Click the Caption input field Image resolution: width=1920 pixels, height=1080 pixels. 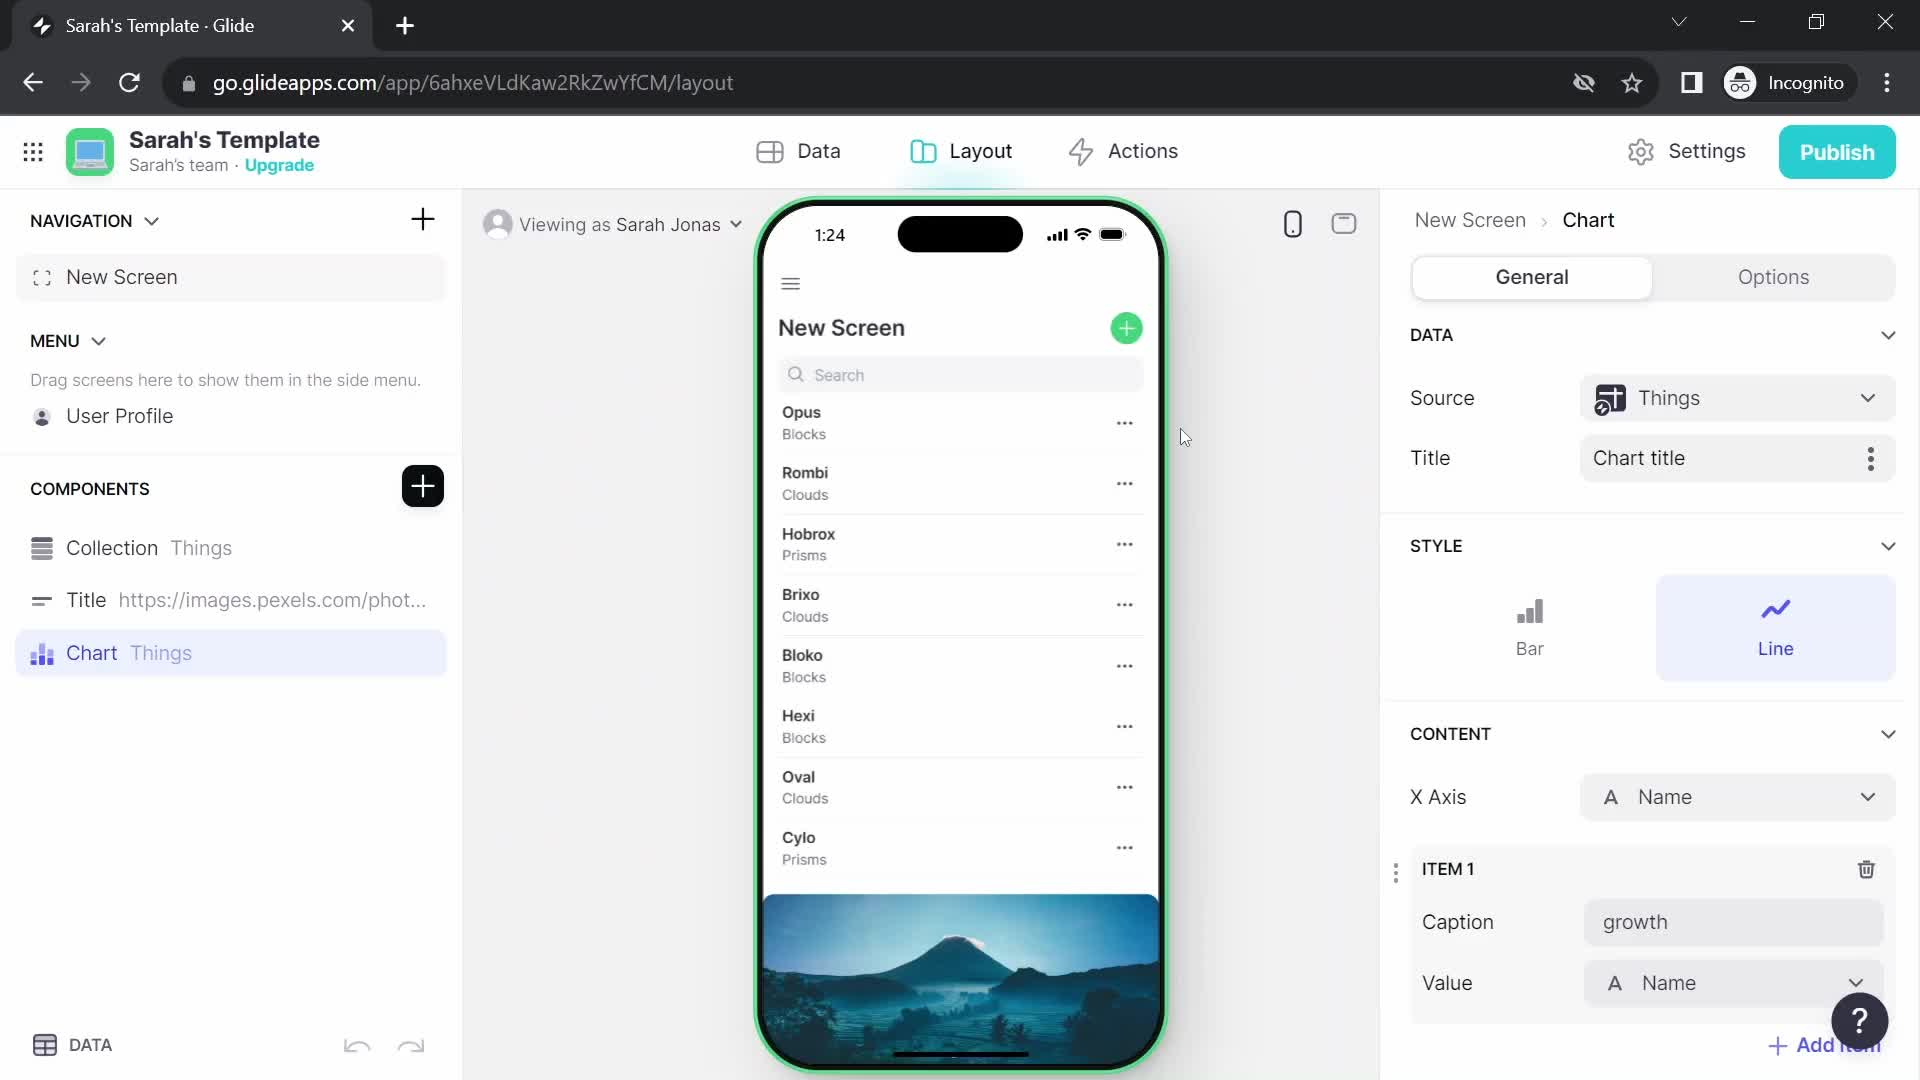click(1730, 922)
